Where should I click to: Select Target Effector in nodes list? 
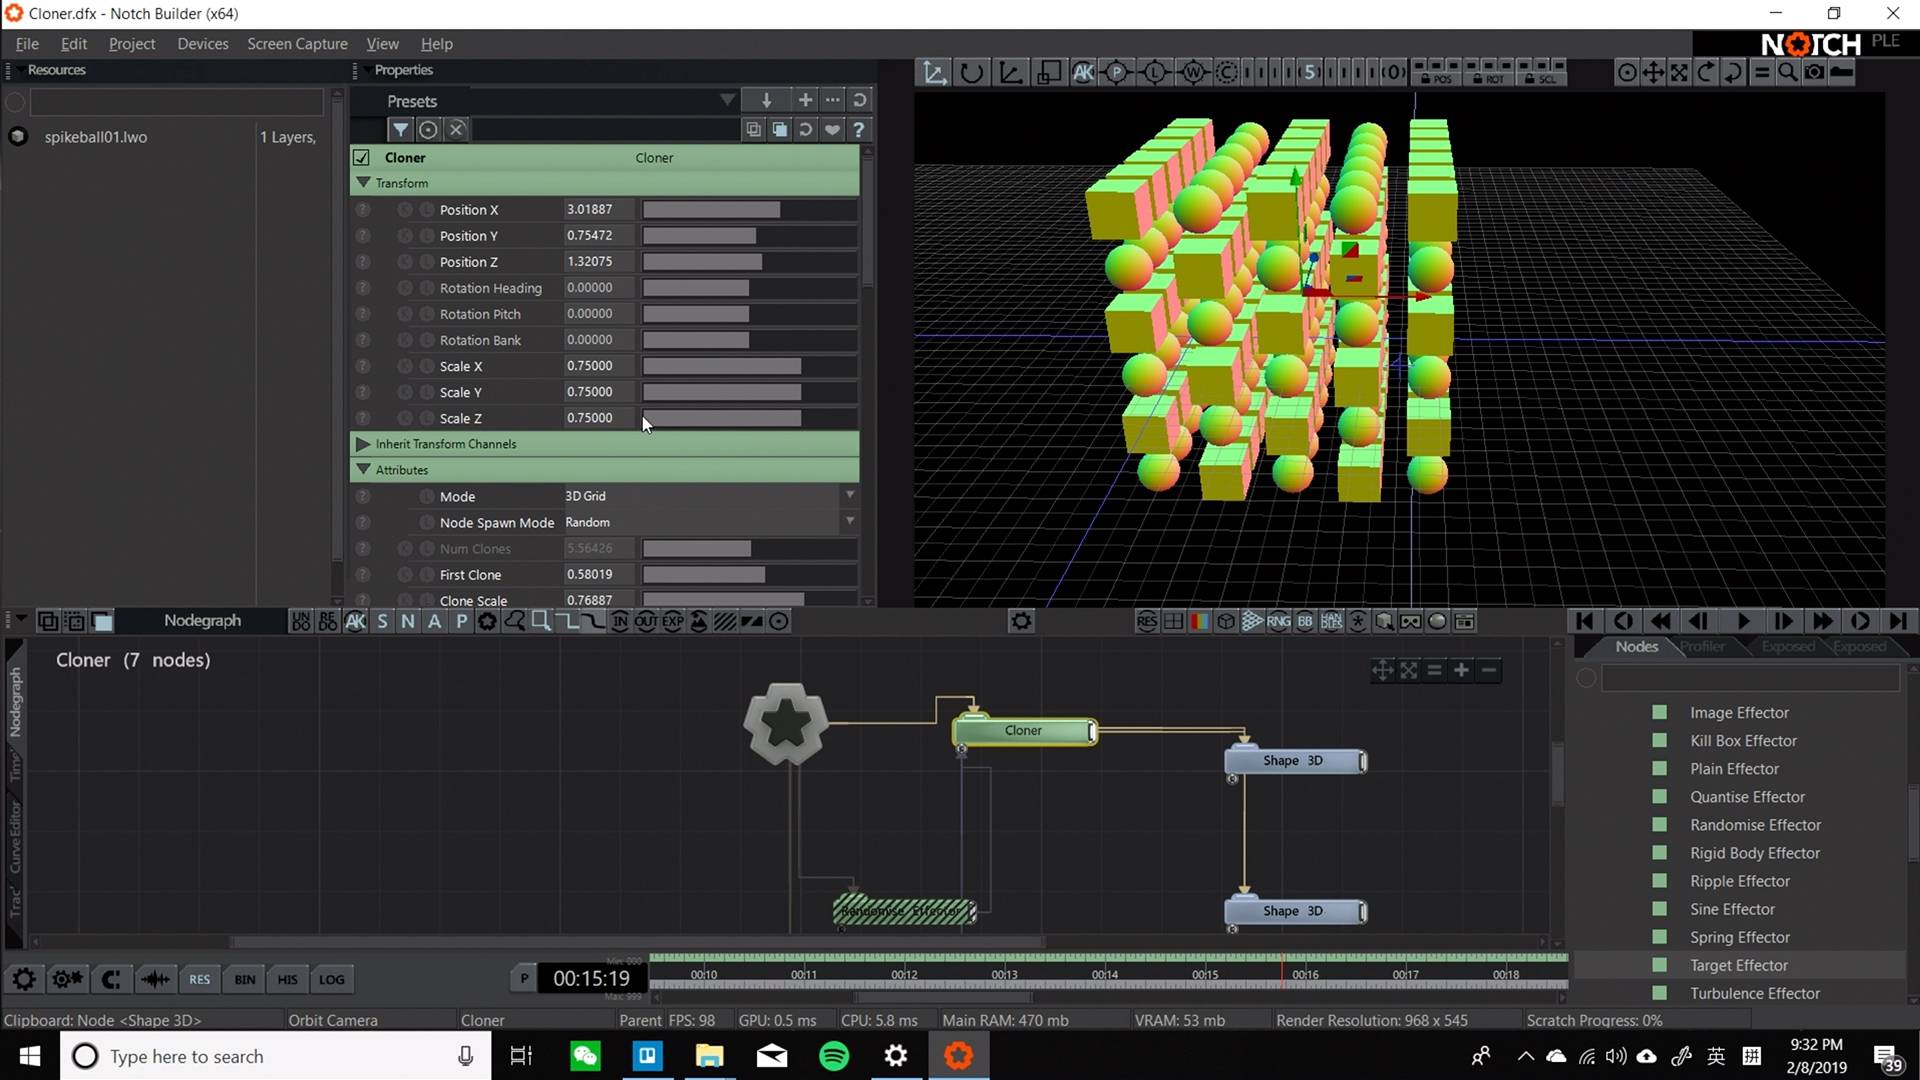coord(1739,965)
